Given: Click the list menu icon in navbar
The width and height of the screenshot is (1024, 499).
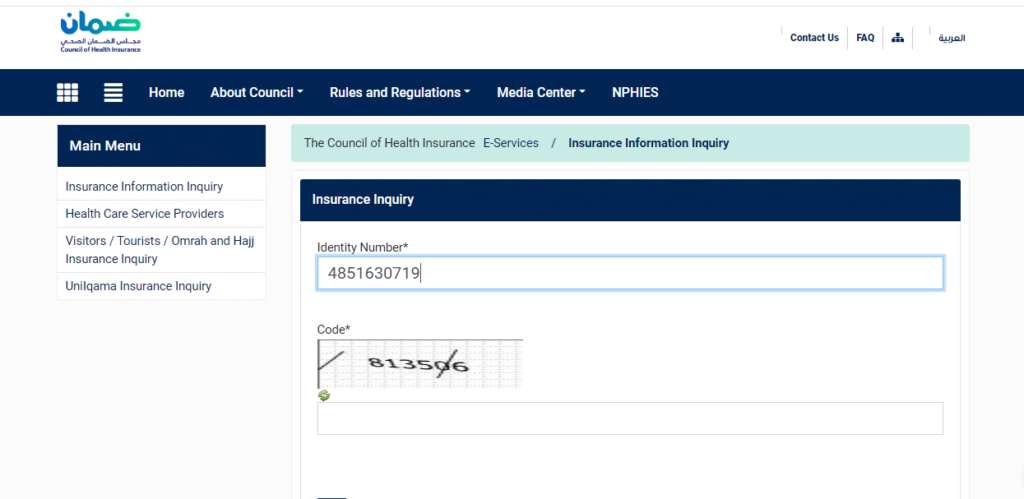Looking at the screenshot, I should pos(113,93).
